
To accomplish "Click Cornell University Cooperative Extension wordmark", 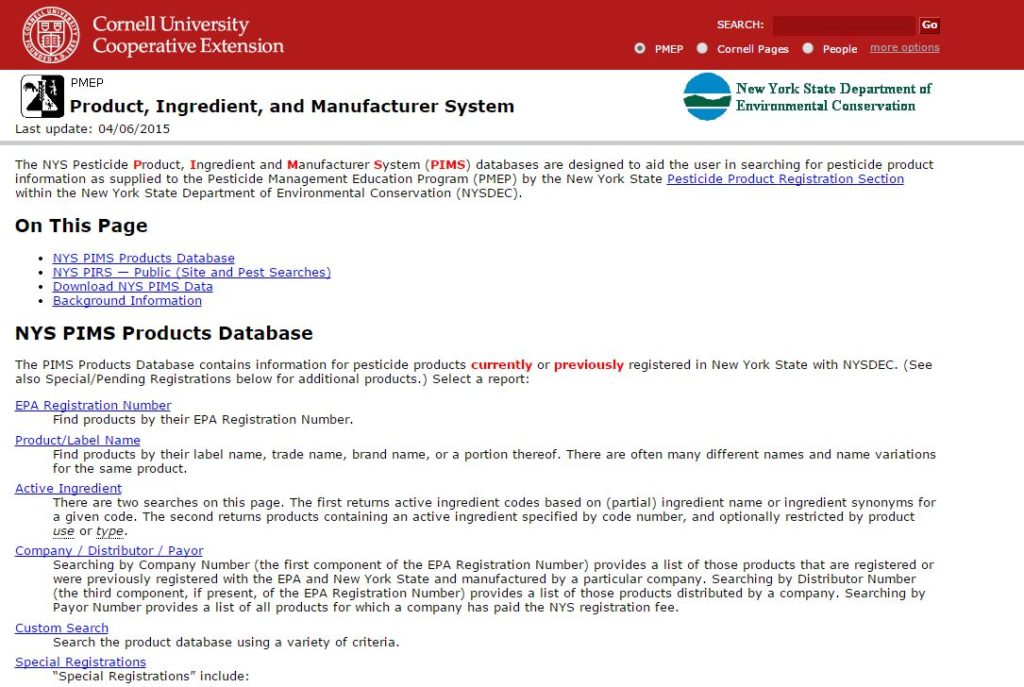I will click(x=187, y=35).
